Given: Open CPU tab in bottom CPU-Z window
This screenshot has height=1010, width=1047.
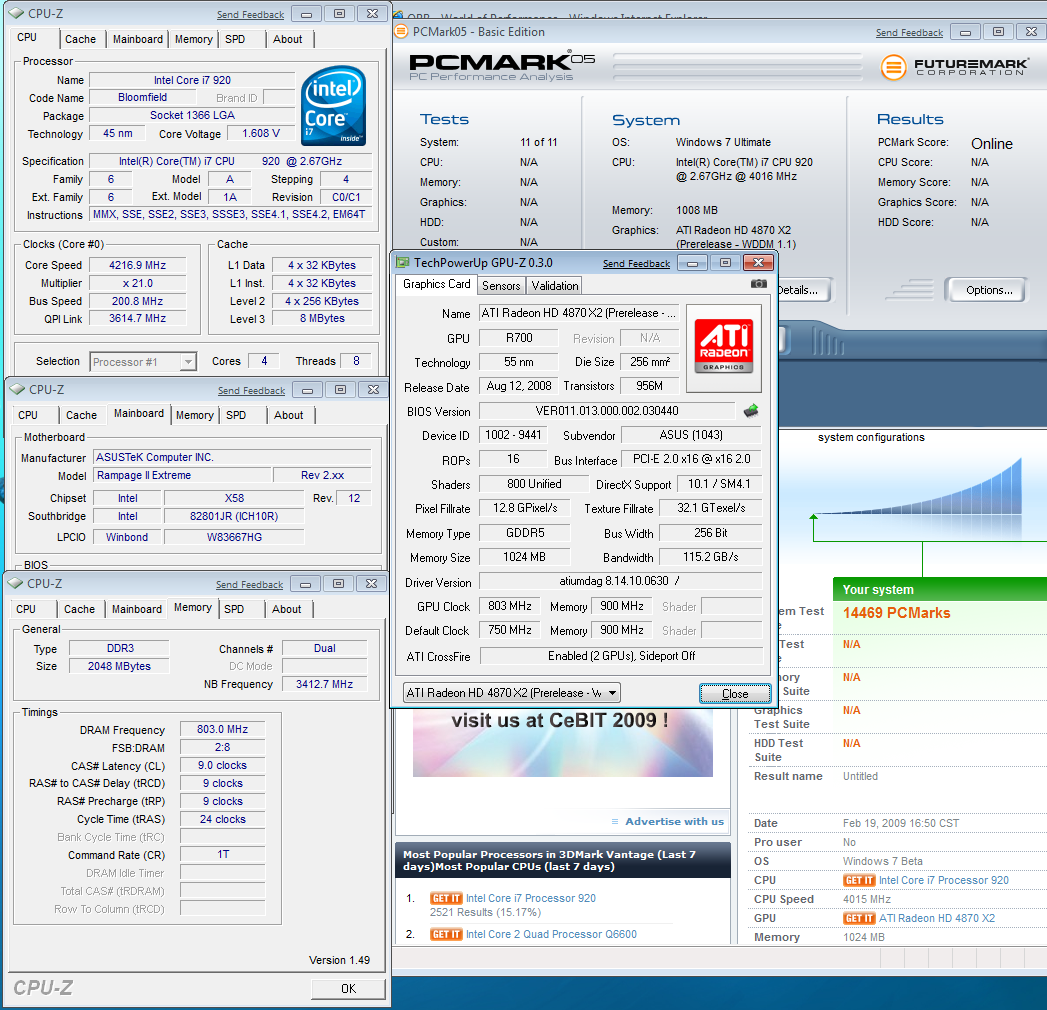Looking at the screenshot, I should click(26, 609).
